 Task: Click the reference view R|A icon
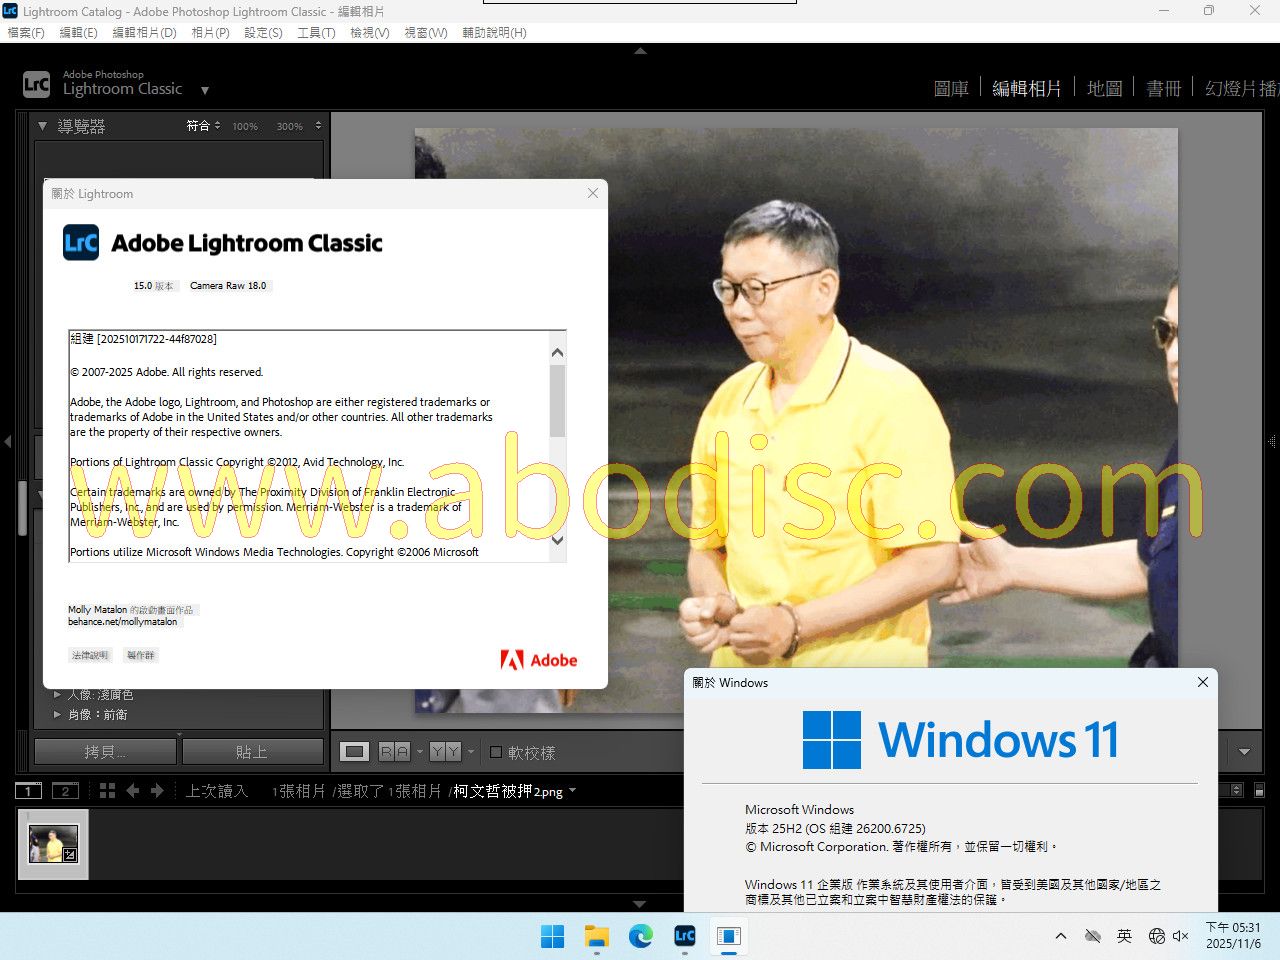394,752
